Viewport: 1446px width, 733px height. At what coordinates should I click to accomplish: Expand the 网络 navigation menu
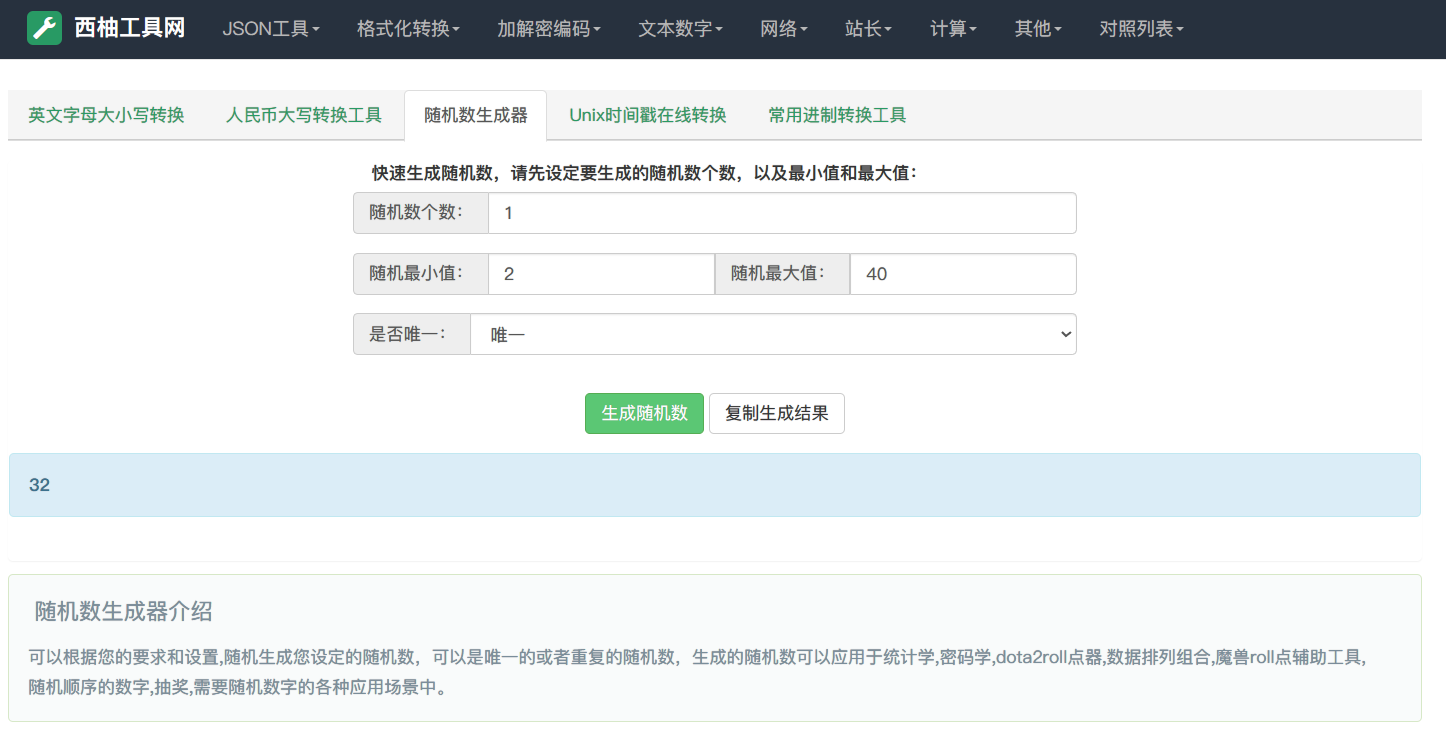(x=783, y=29)
